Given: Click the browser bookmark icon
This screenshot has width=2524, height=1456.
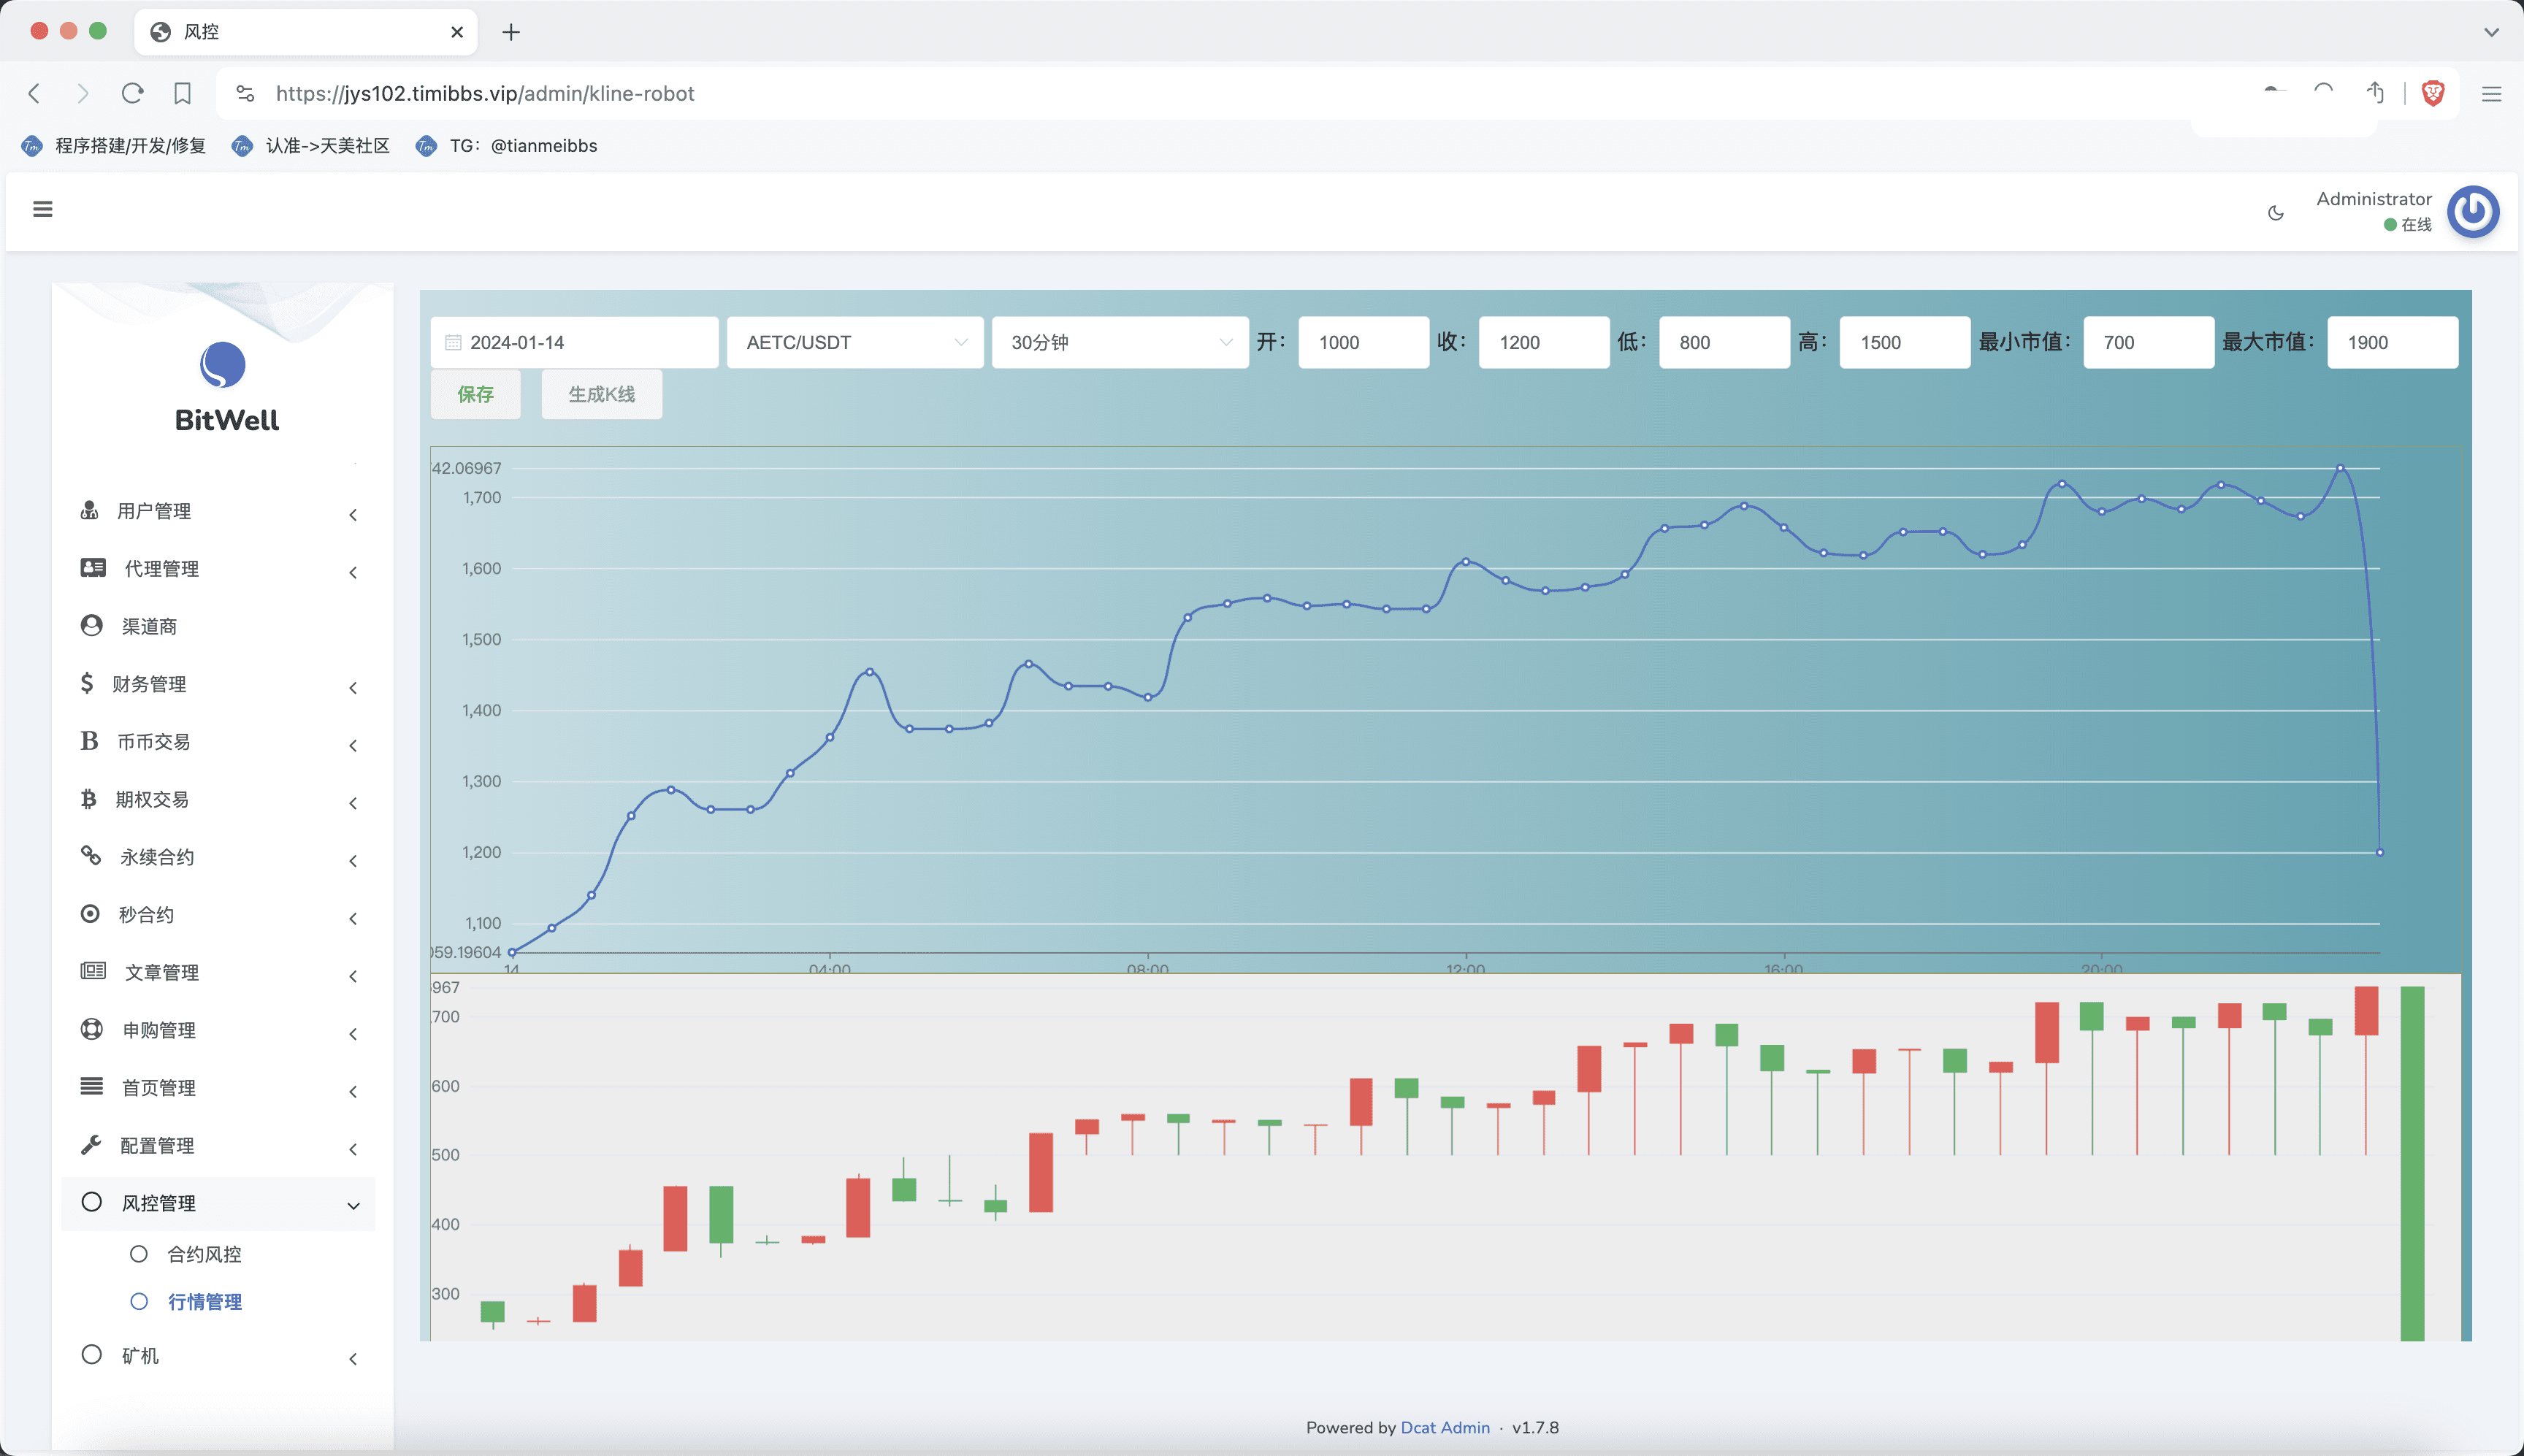Looking at the screenshot, I should pyautogui.click(x=182, y=93).
